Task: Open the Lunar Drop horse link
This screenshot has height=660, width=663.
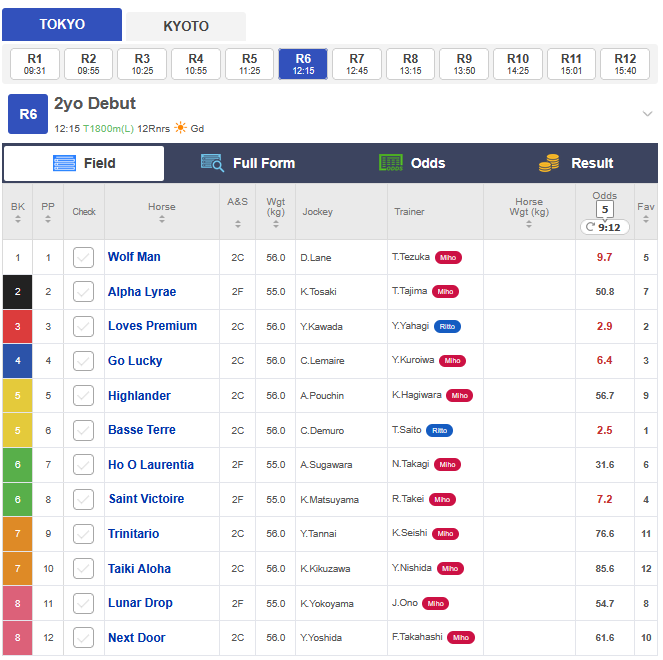Action: 140,603
